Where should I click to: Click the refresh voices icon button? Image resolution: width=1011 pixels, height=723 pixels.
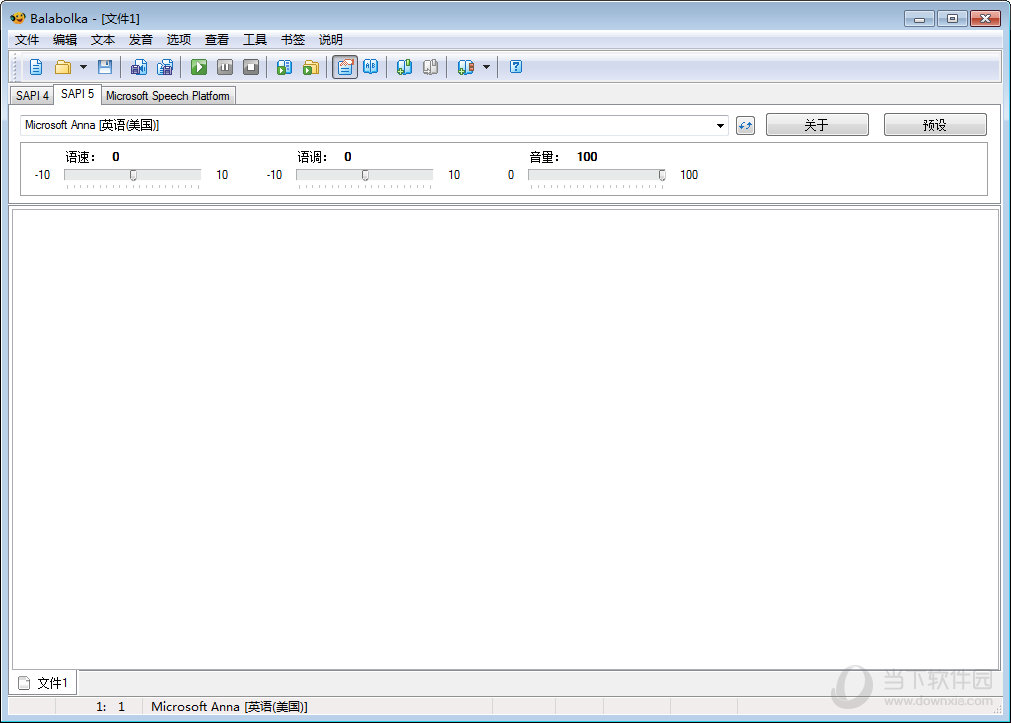745,125
